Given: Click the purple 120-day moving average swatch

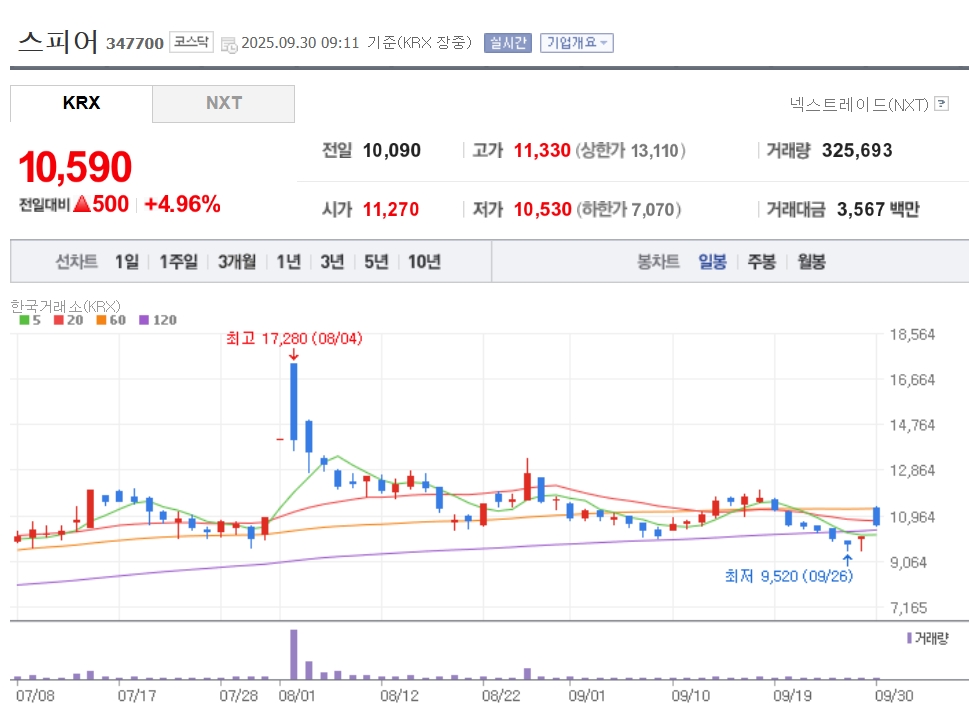Looking at the screenshot, I should click(x=144, y=320).
